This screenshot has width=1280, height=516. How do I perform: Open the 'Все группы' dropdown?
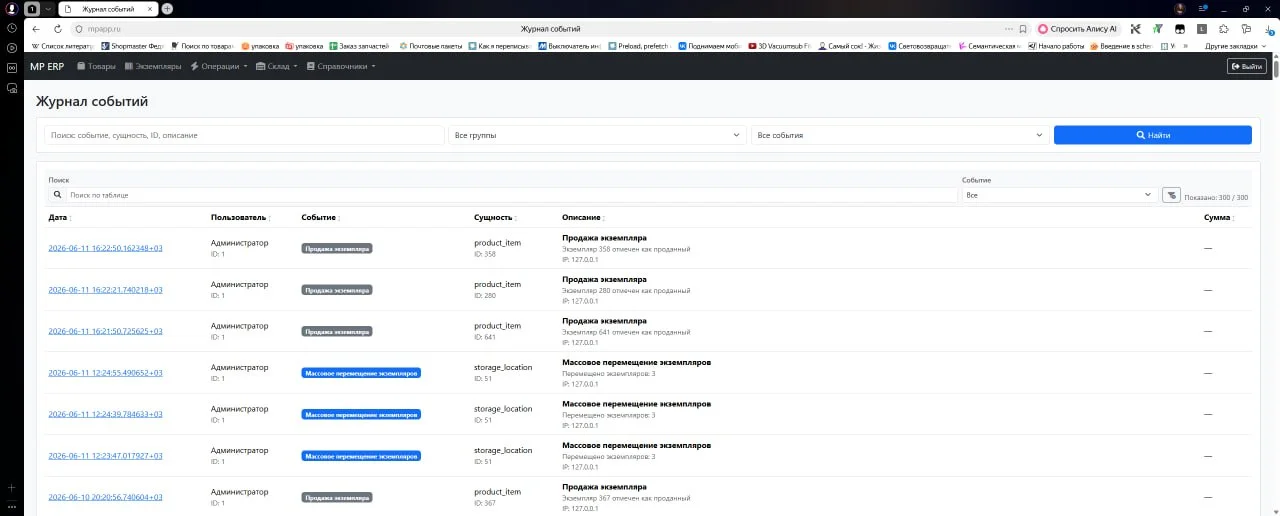click(x=597, y=135)
